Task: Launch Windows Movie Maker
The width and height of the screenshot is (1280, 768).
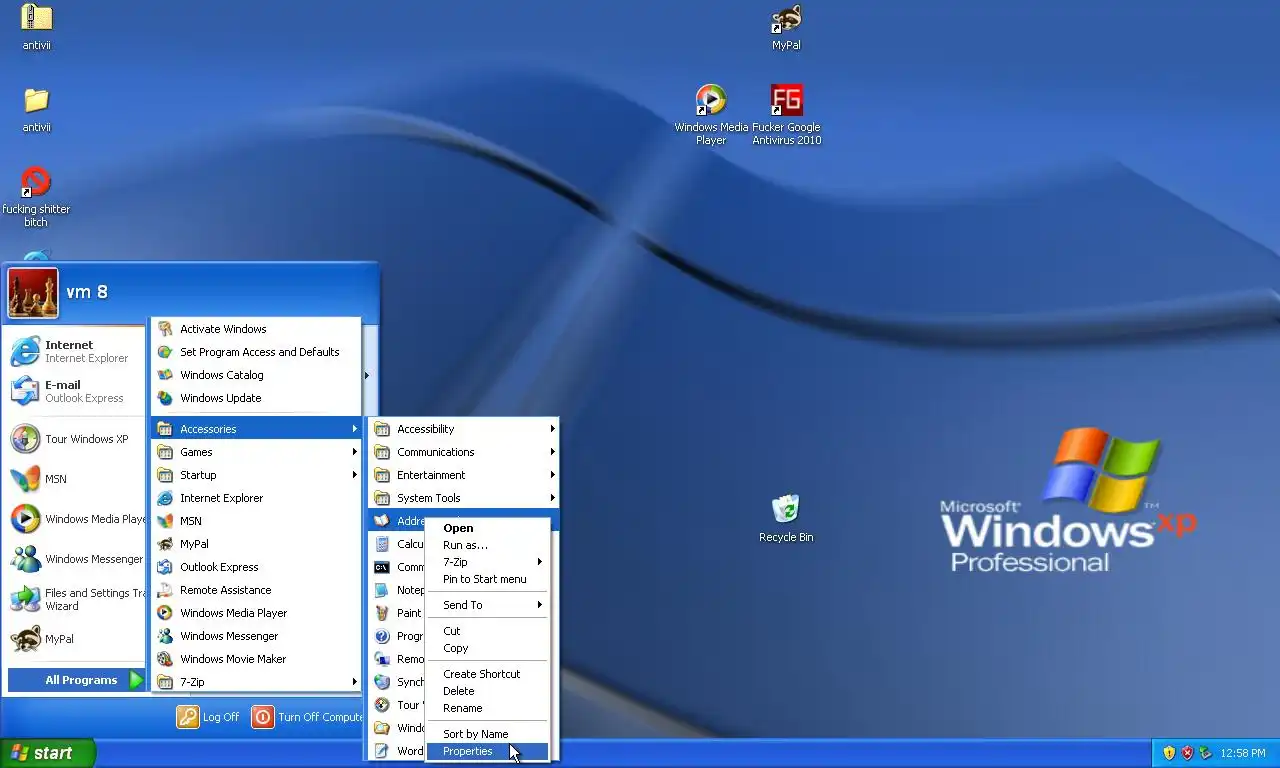Action: click(256, 659)
